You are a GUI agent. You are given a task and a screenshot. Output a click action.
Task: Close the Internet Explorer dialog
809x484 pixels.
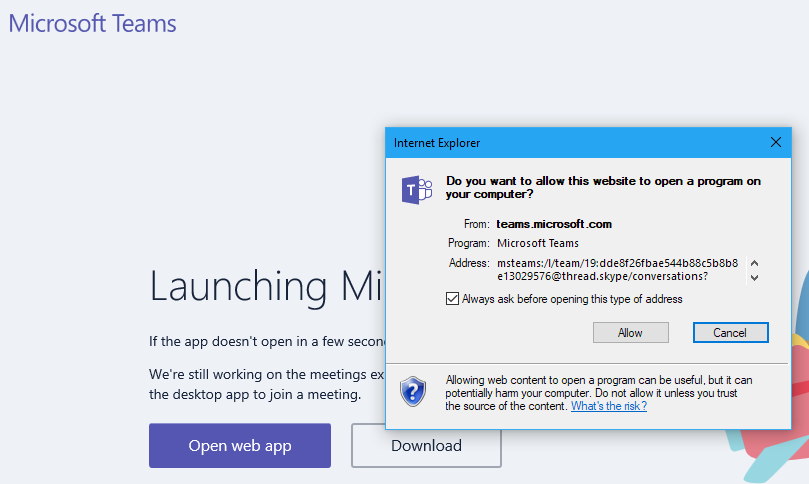click(775, 143)
